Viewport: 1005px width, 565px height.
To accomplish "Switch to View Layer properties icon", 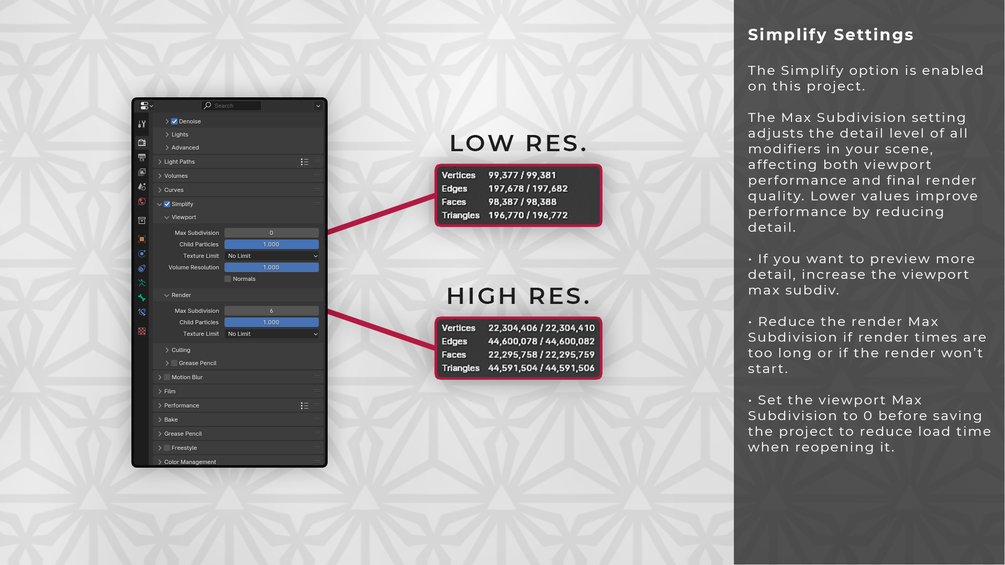I will click(x=142, y=172).
